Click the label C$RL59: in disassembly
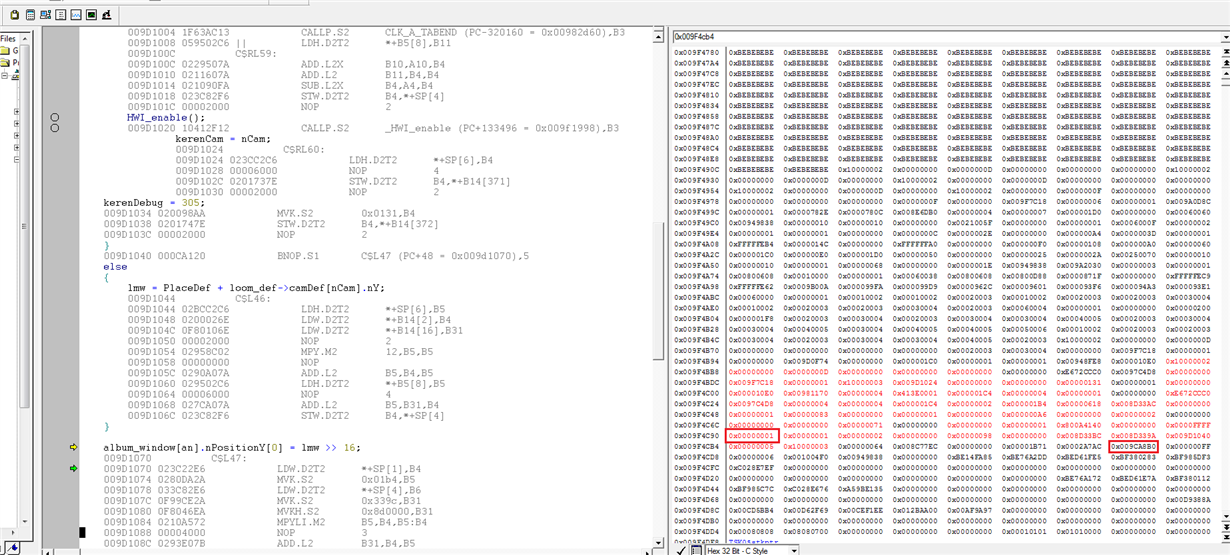This screenshot has height=555, width=1230. pyautogui.click(x=256, y=53)
